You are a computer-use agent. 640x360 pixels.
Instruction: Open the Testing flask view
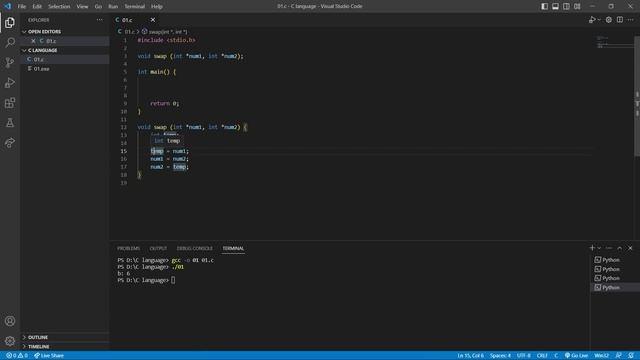pyautogui.click(x=10, y=122)
